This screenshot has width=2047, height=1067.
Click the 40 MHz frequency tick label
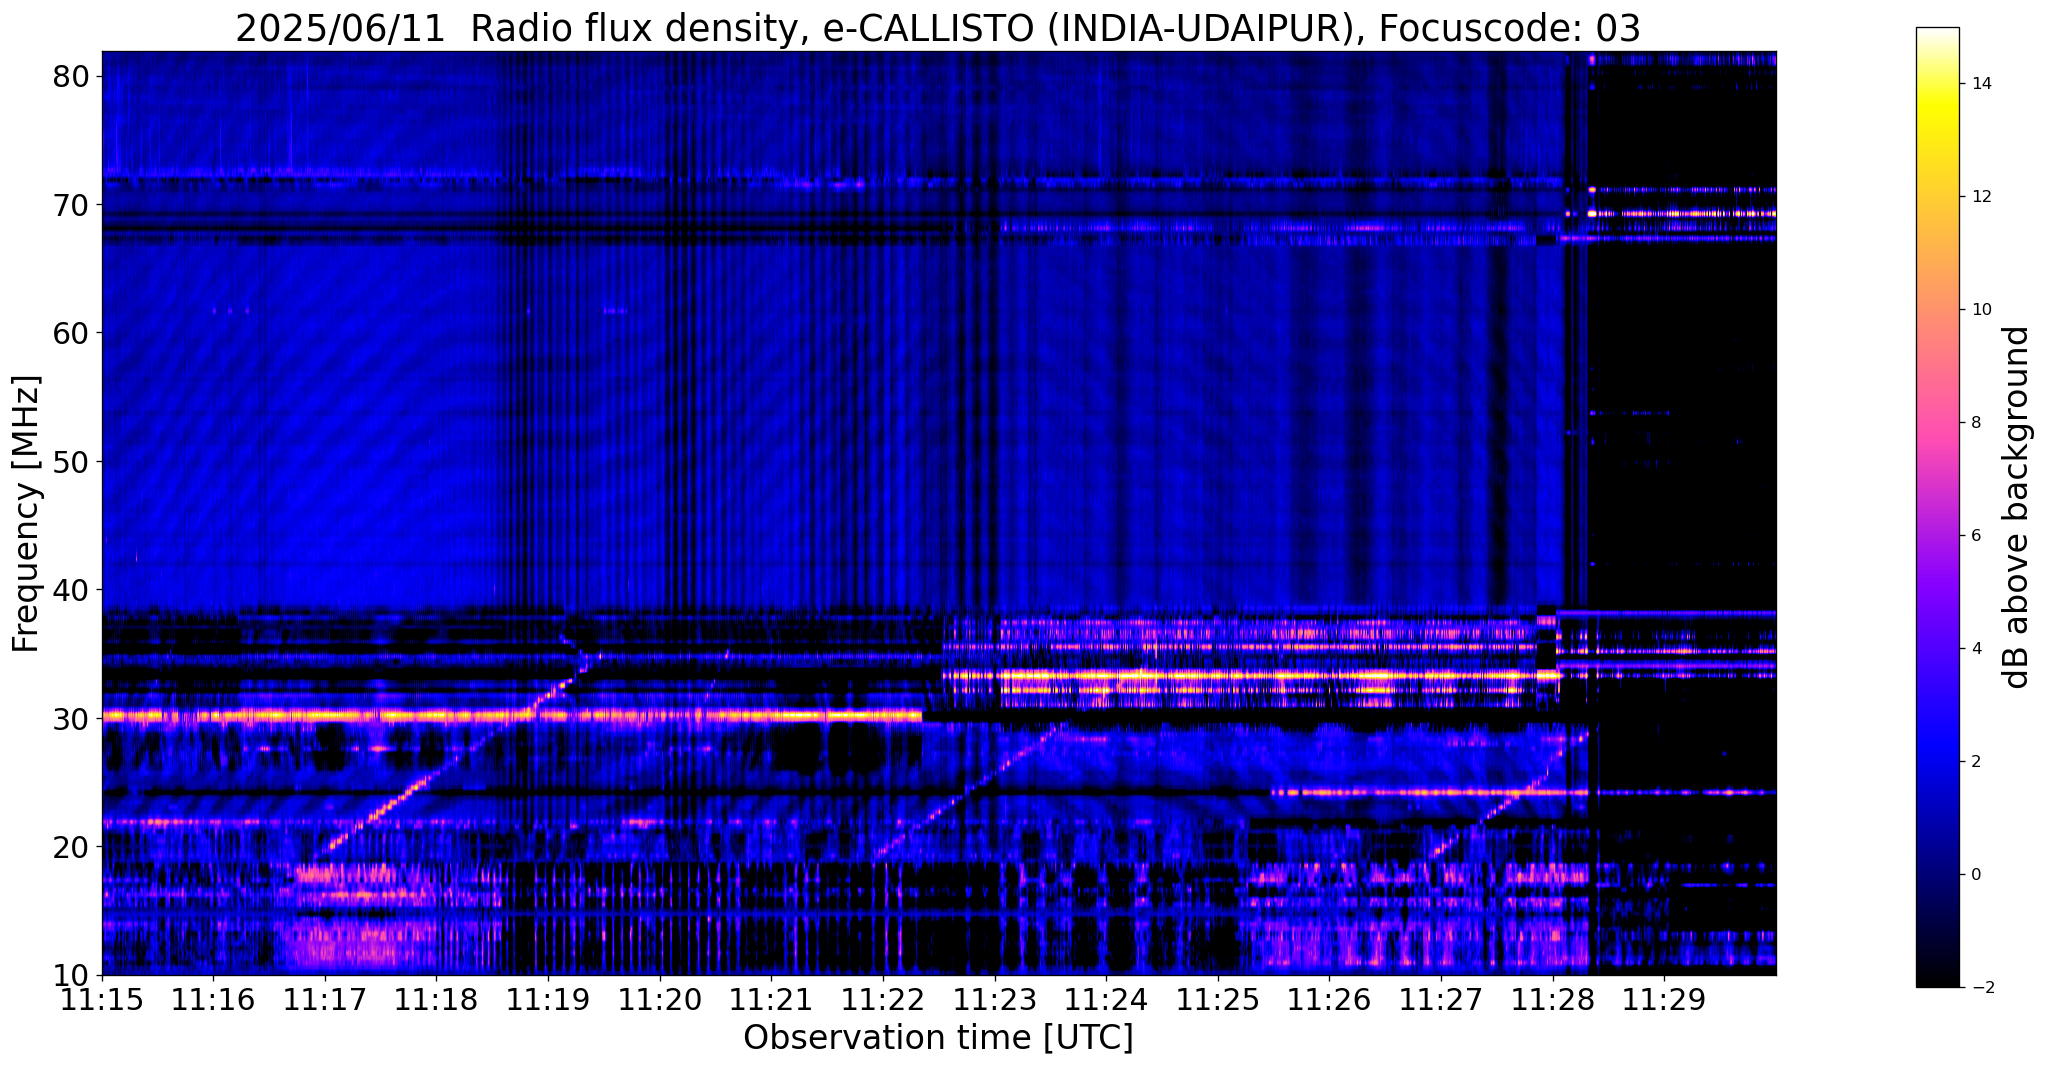pyautogui.click(x=70, y=590)
